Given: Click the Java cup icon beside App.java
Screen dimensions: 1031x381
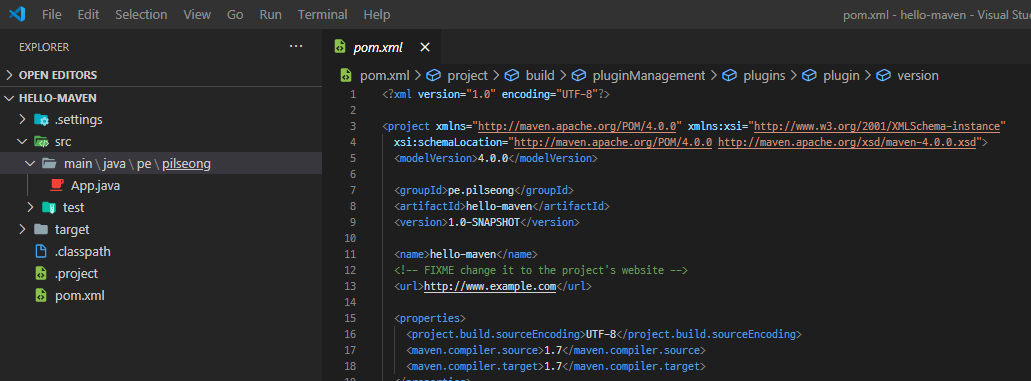Looking at the screenshot, I should click(57, 186).
